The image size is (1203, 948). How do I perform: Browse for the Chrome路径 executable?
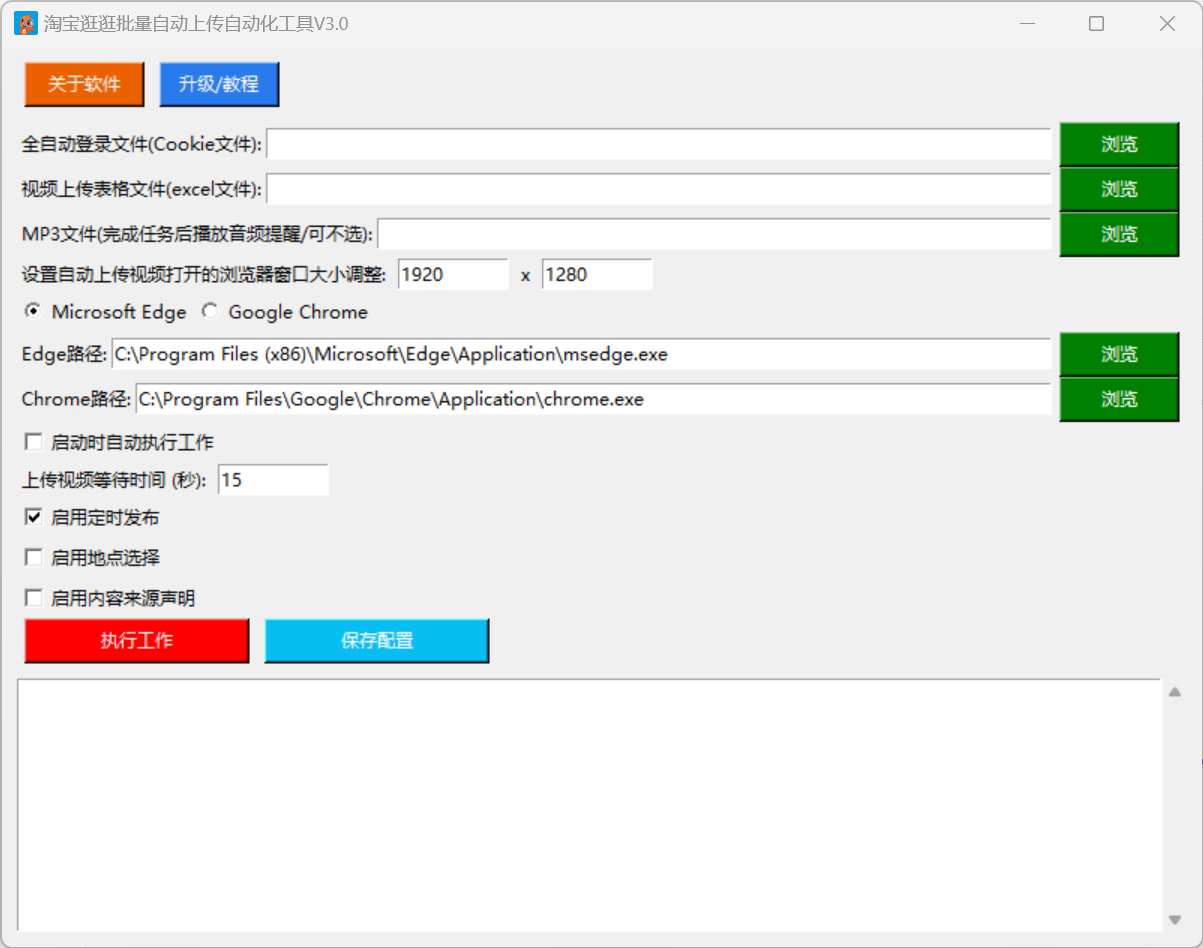pos(1119,399)
